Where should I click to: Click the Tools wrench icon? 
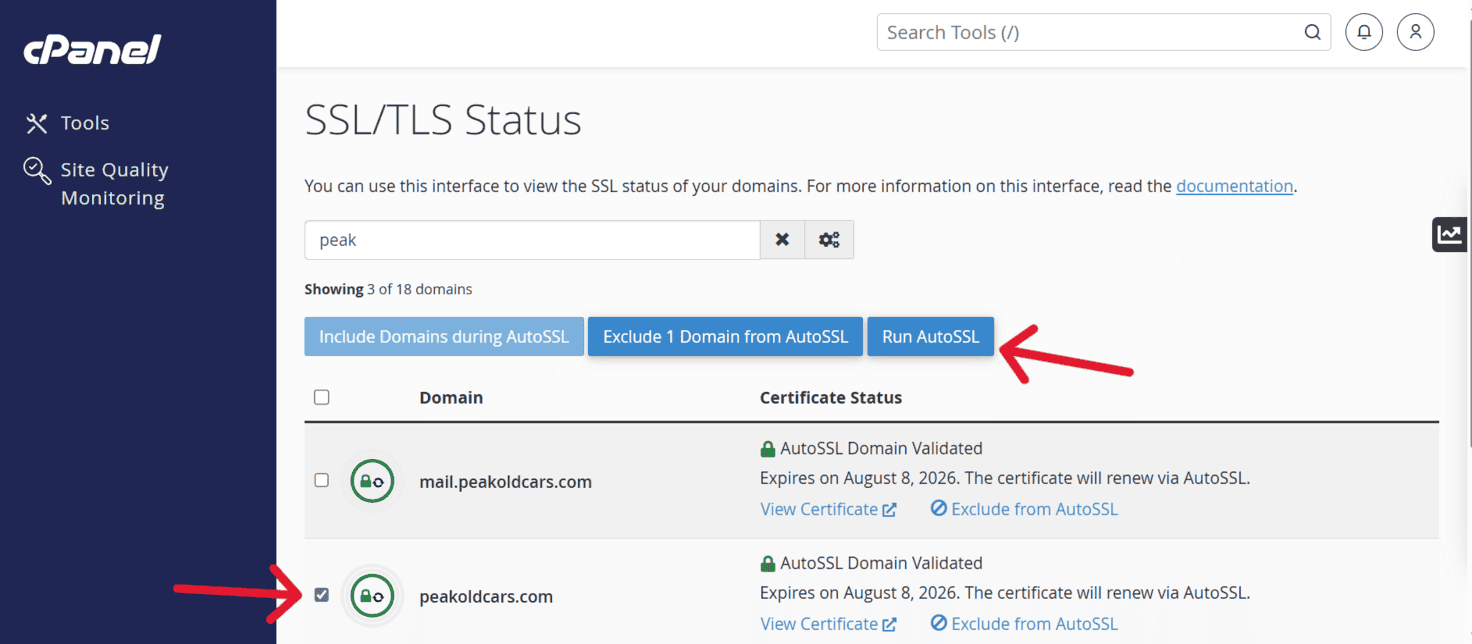tap(37, 123)
